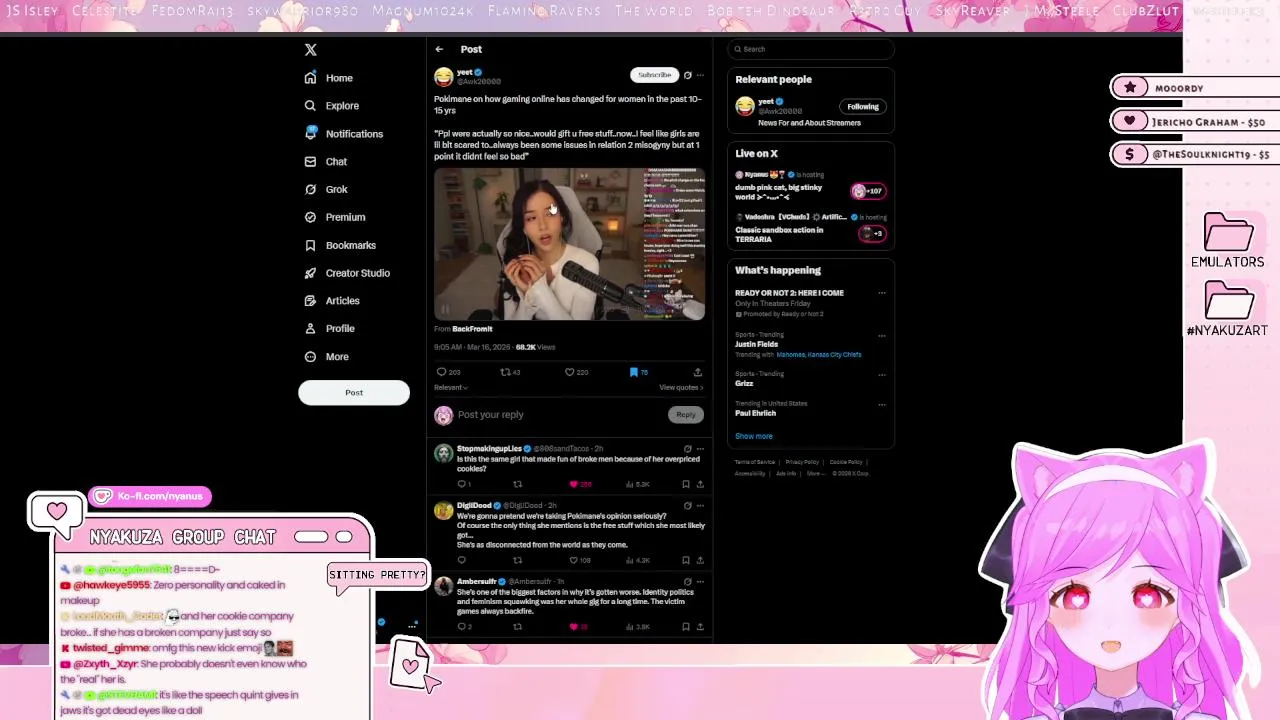Viewport: 1280px width, 720px height.
Task: Go back using the arrow beside Post
Action: pyautogui.click(x=439, y=49)
